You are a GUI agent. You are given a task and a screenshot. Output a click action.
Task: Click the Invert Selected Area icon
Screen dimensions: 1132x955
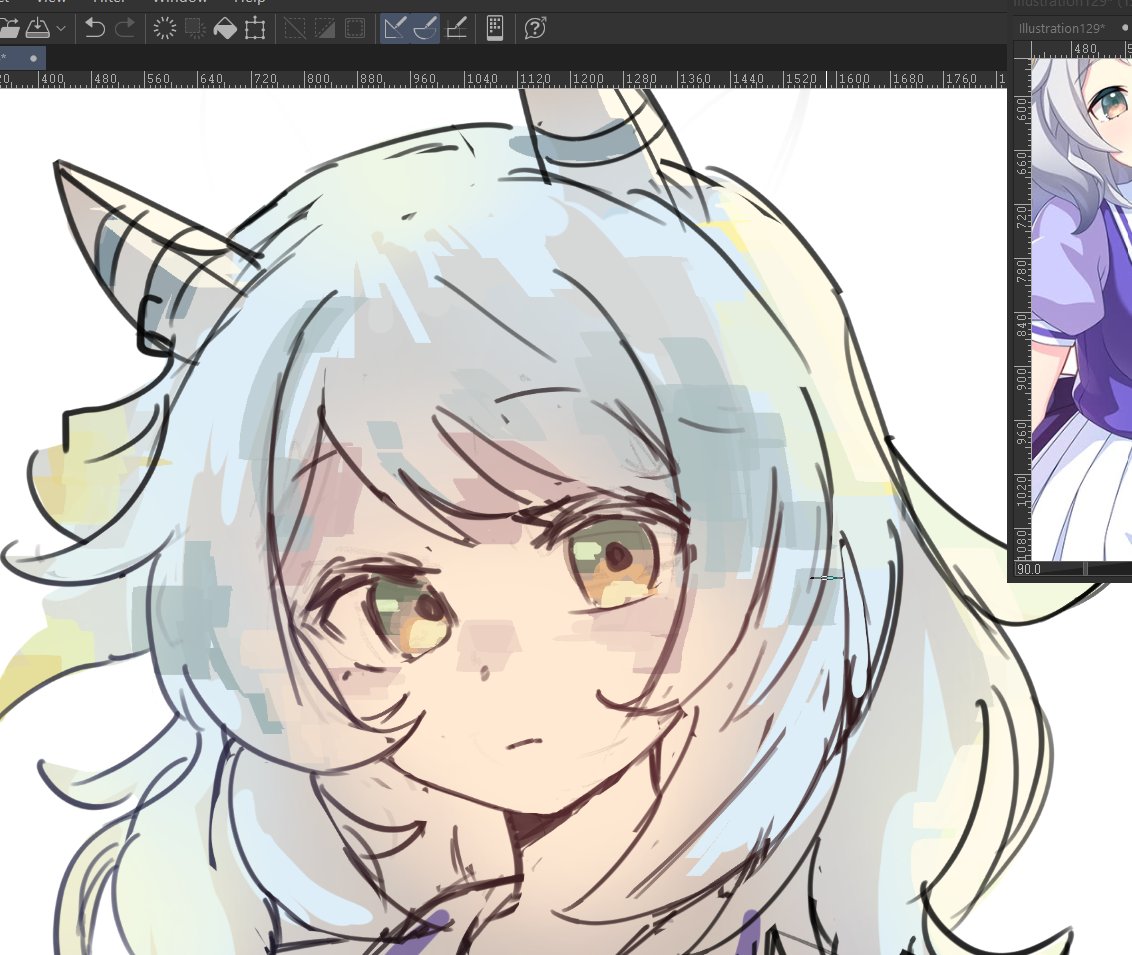point(325,28)
